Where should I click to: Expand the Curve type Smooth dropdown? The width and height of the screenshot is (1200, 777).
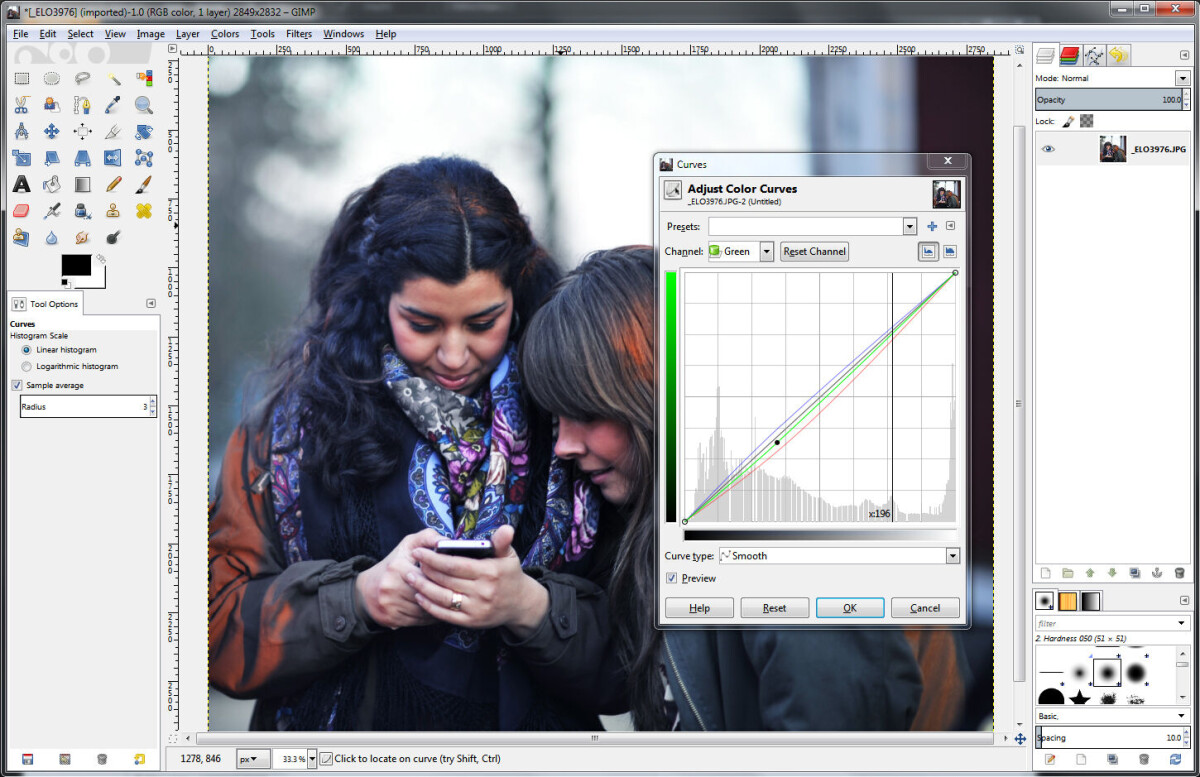point(952,556)
